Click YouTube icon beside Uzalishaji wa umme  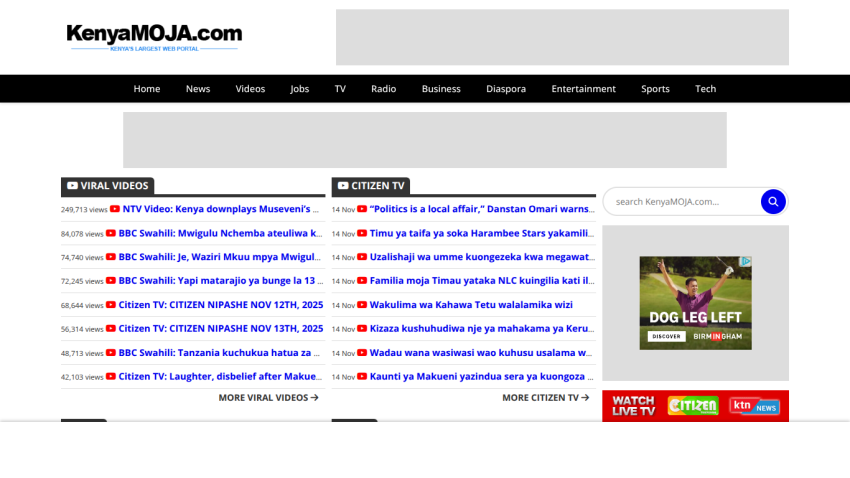(362, 257)
